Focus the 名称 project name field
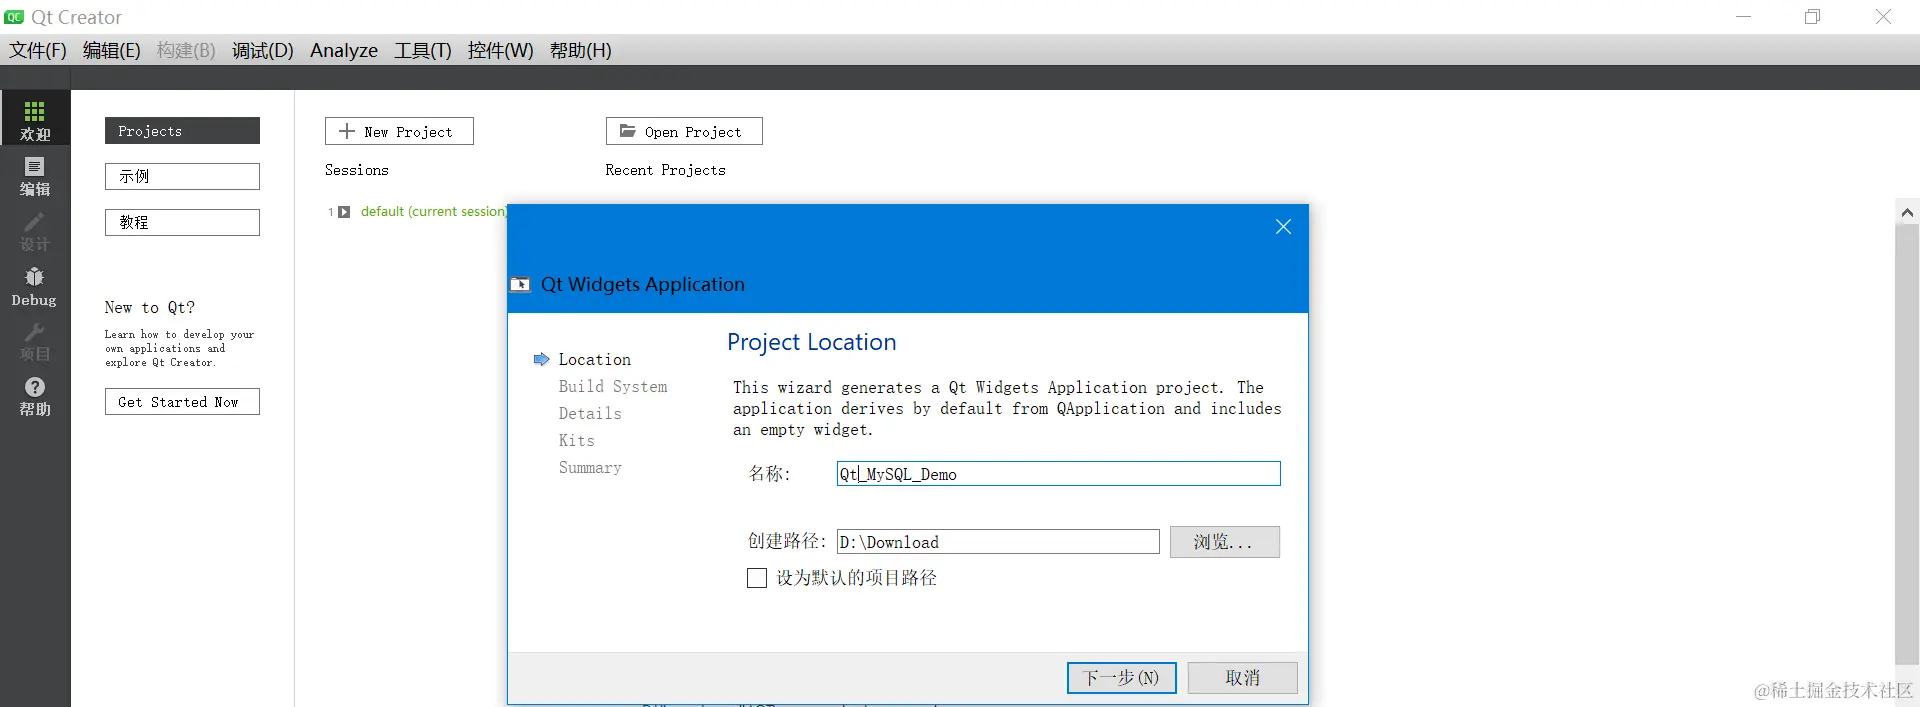 1058,474
